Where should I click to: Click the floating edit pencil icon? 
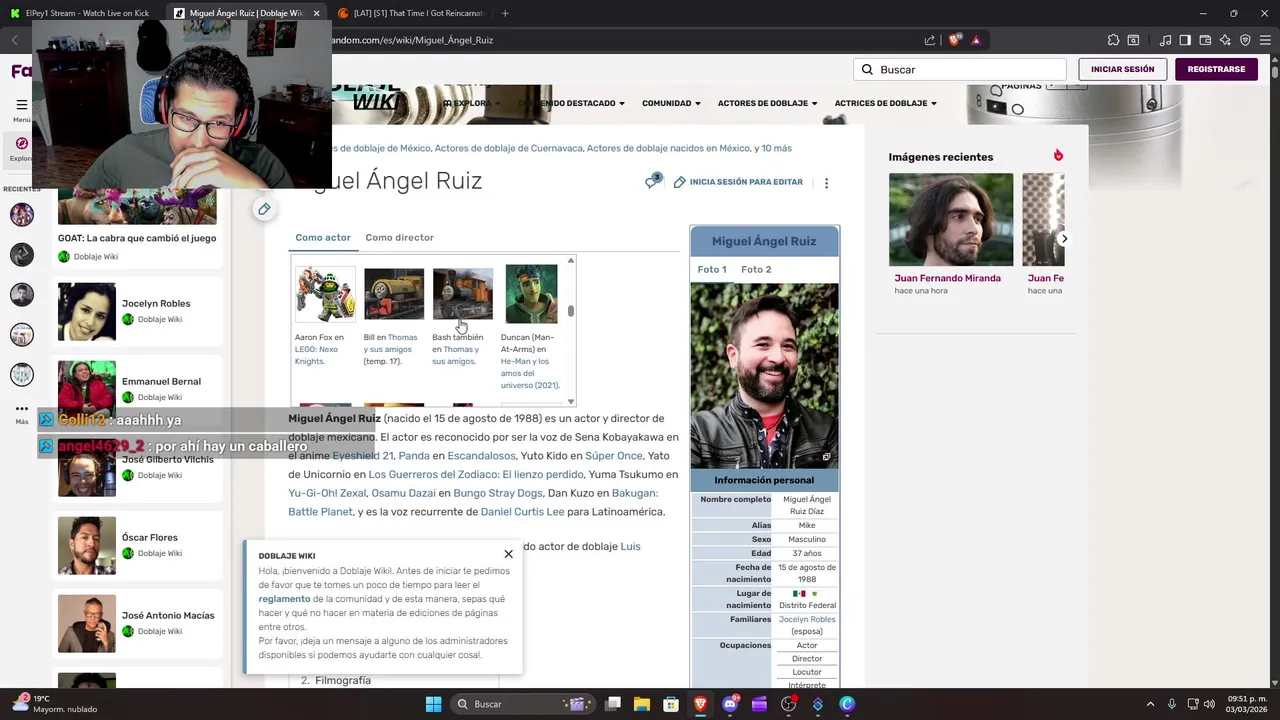pos(264,209)
